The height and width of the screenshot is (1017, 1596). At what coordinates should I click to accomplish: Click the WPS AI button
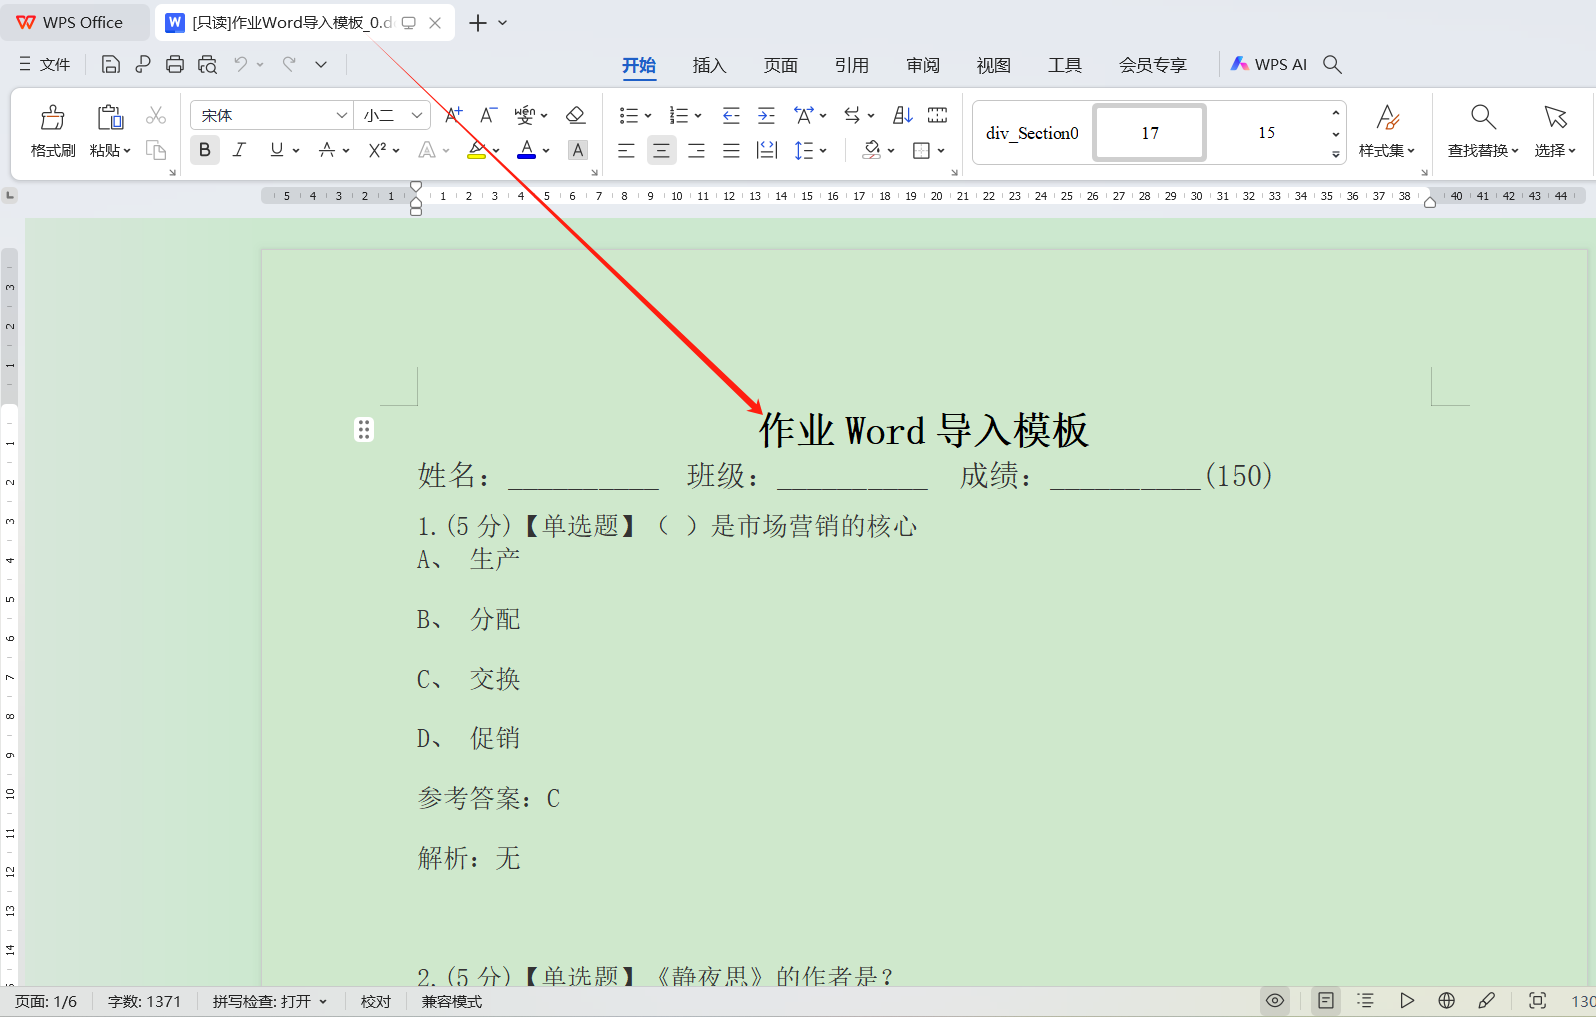click(x=1269, y=65)
